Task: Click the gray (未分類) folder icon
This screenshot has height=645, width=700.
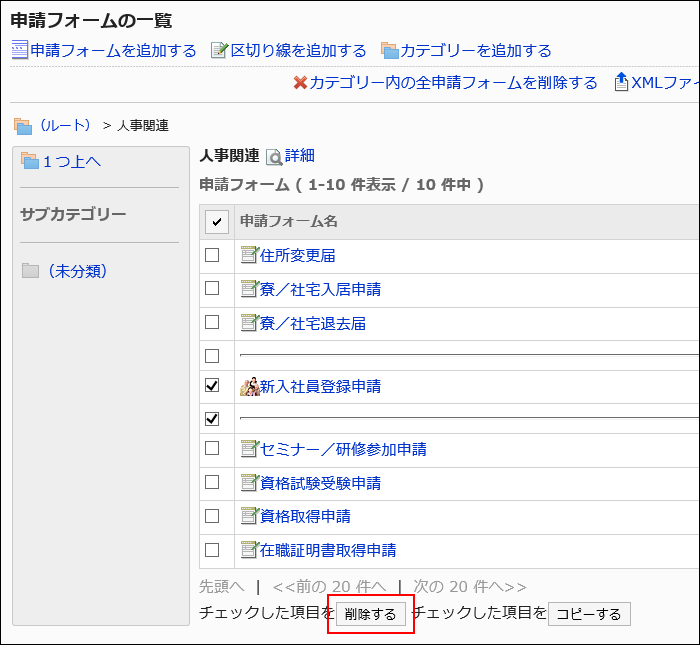Action: (30, 270)
